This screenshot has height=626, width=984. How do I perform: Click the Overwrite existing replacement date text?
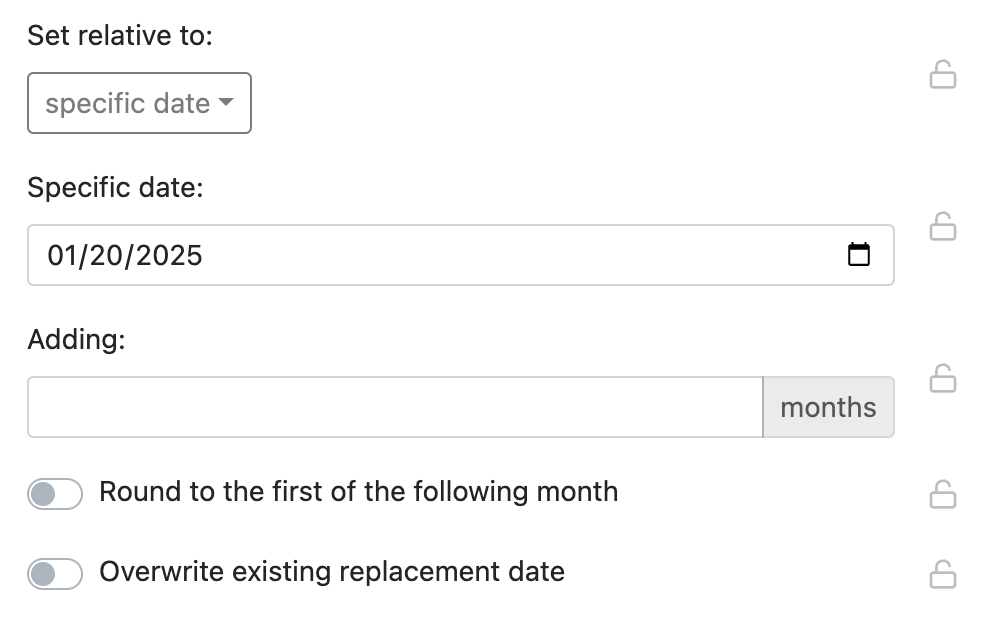[330, 571]
